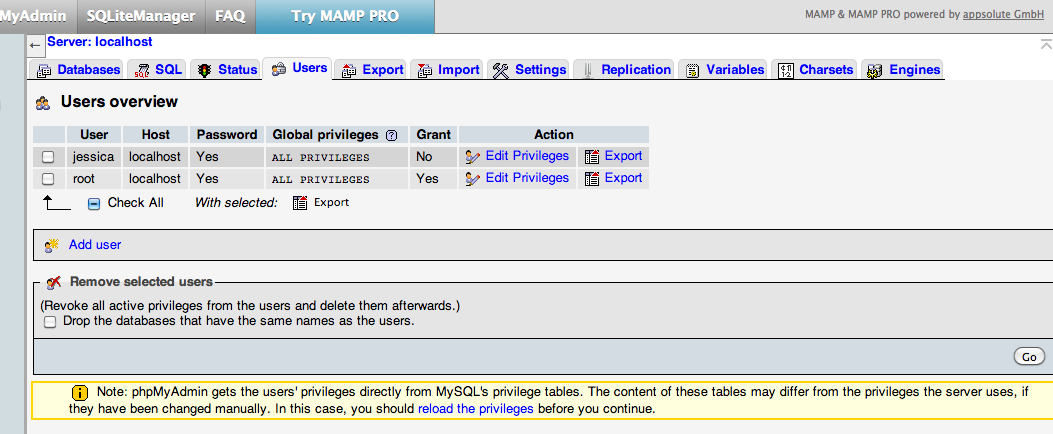Click Try MAMP PRO button
1053x434 pixels.
point(345,16)
